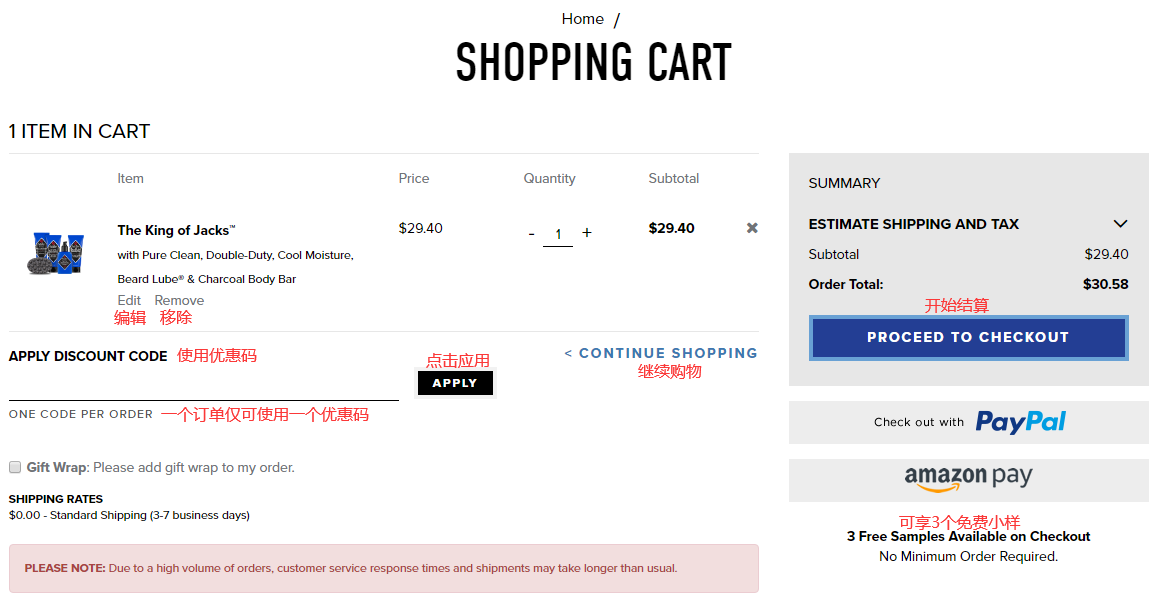1159x594 pixels.
Task: Click Proceed to Checkout button
Action: pyautogui.click(x=968, y=337)
